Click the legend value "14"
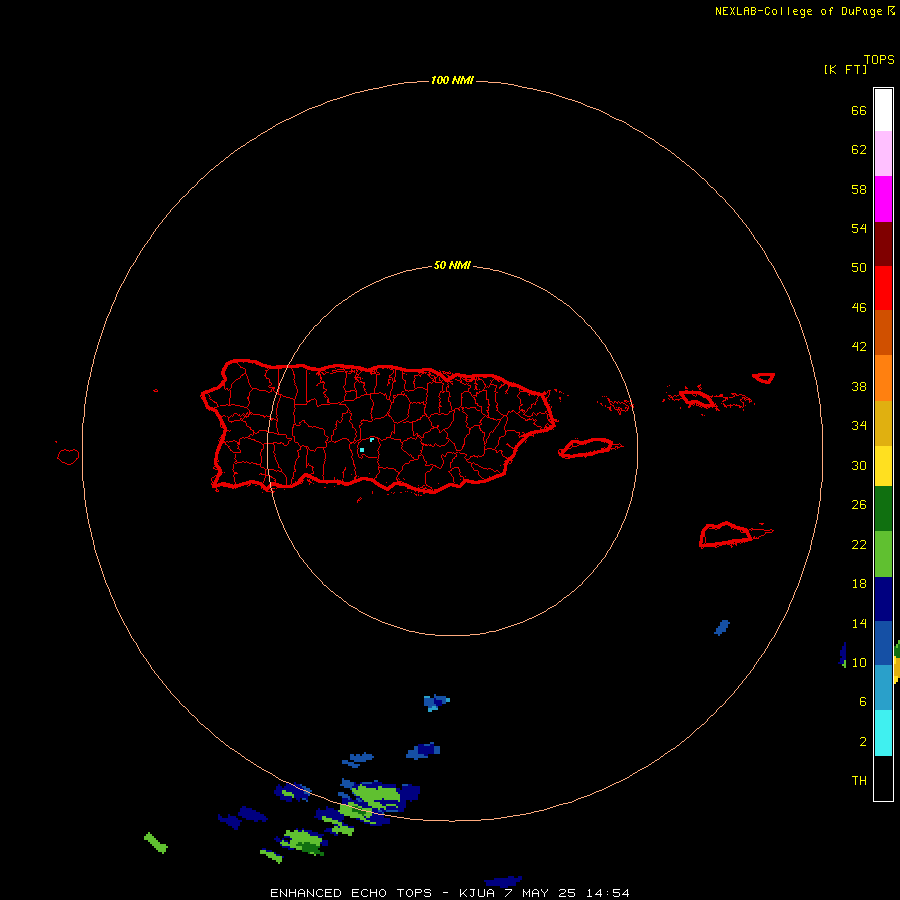The height and width of the screenshot is (900, 900). [x=859, y=623]
